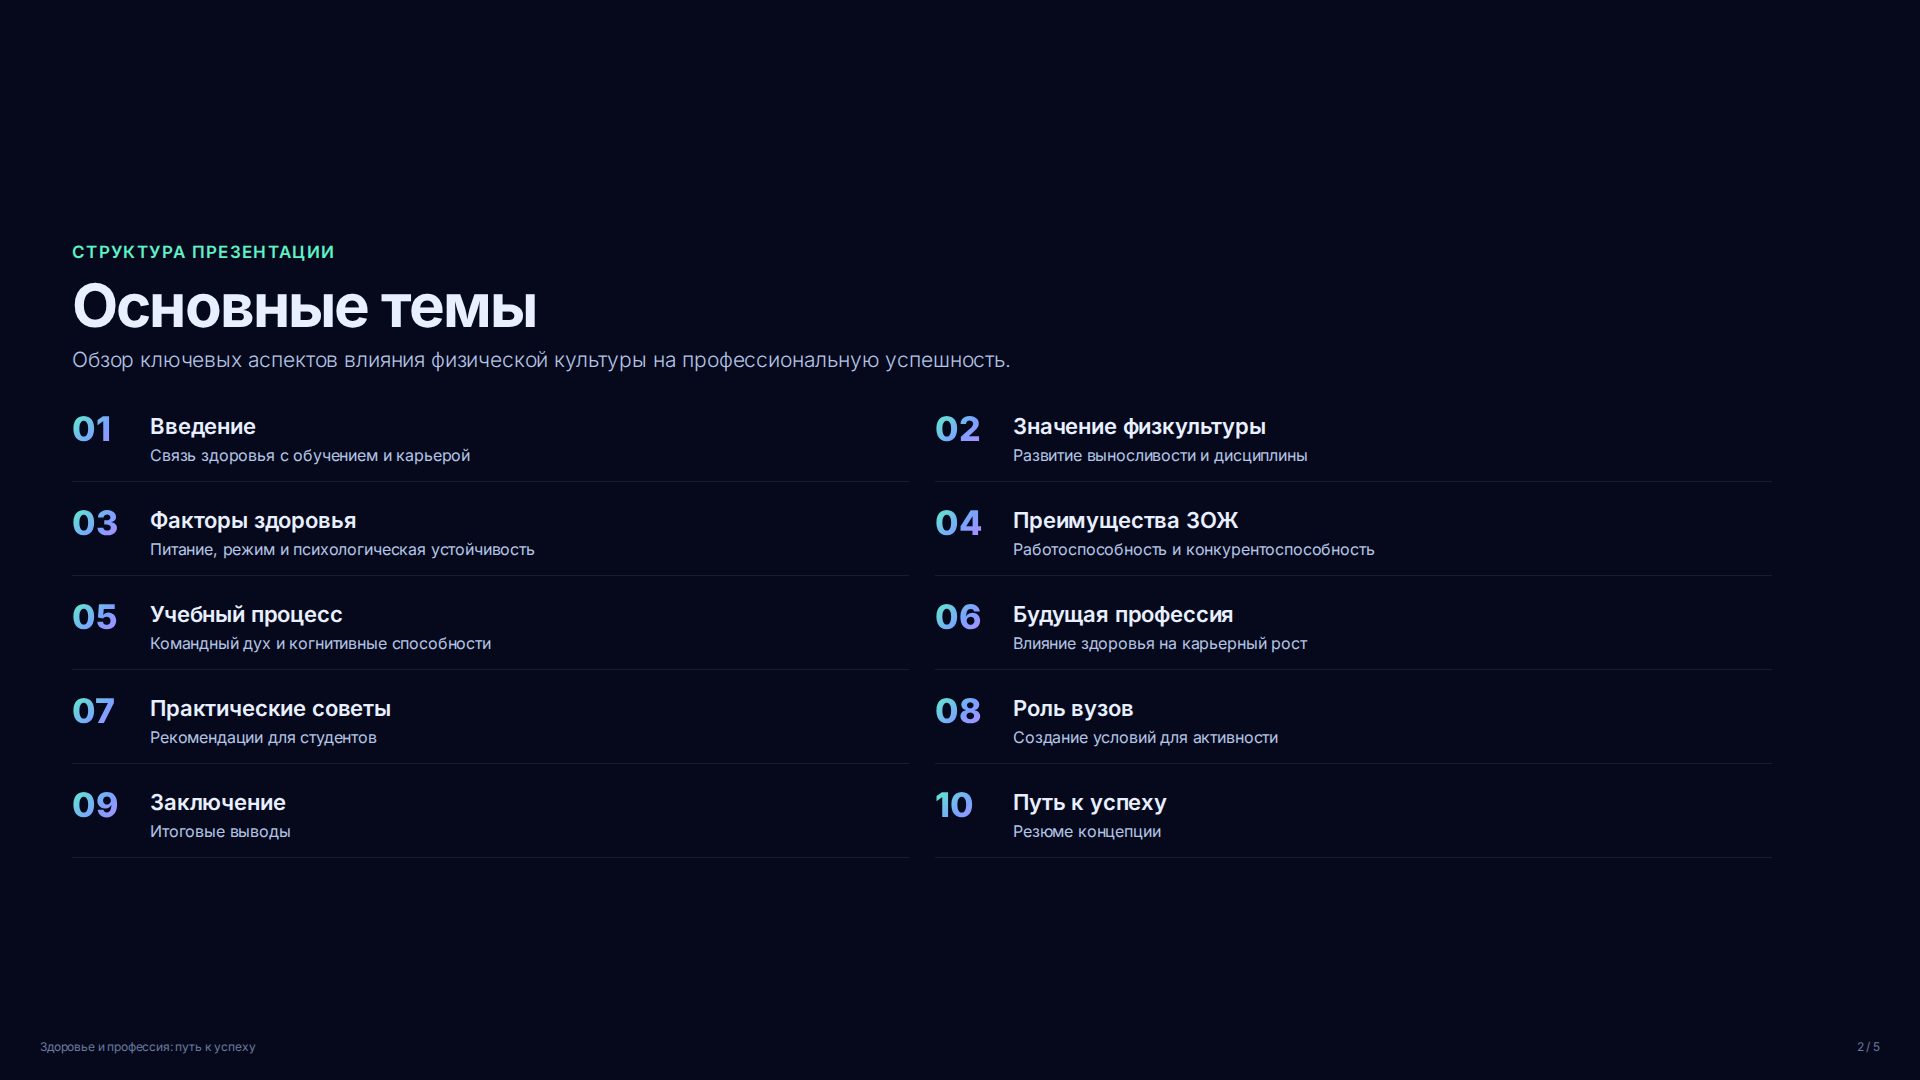Select the 'Учебный процесс' topic

pos(246,615)
